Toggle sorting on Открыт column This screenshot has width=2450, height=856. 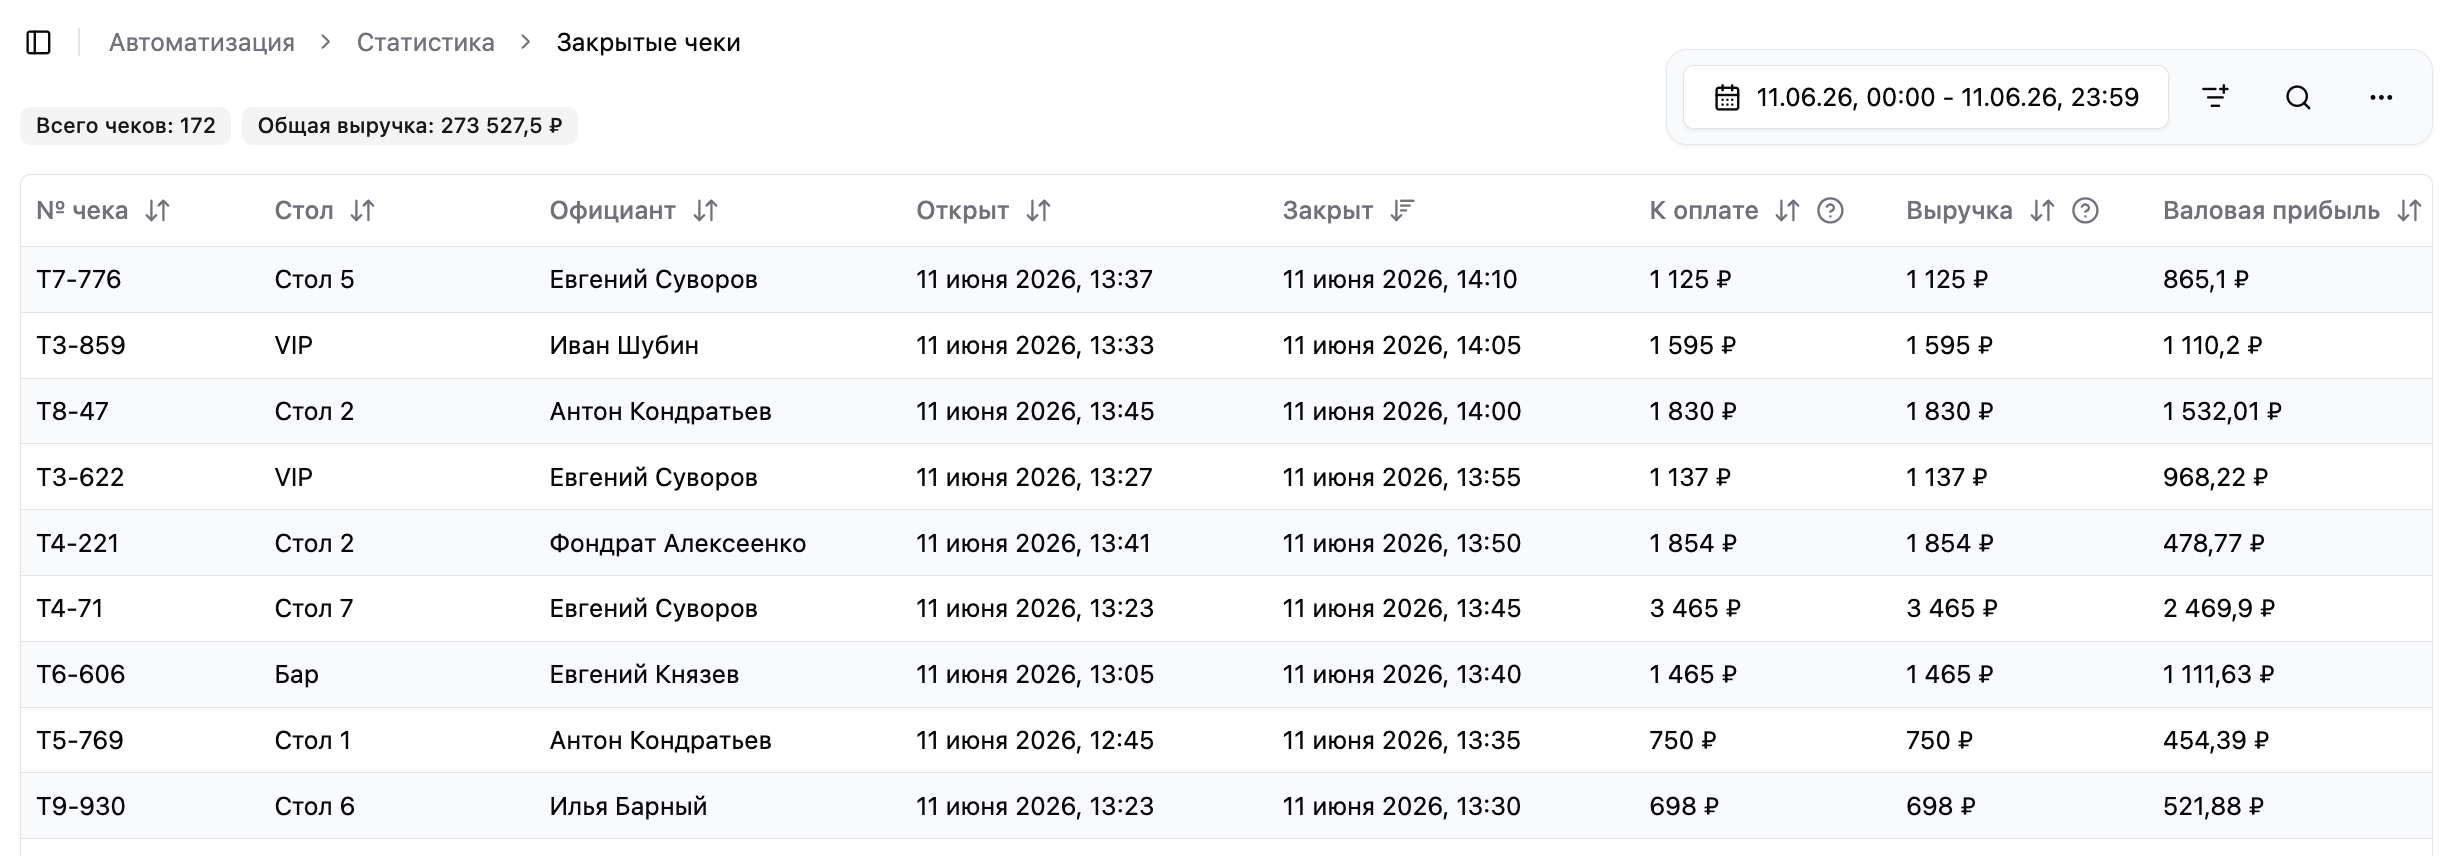click(1038, 210)
